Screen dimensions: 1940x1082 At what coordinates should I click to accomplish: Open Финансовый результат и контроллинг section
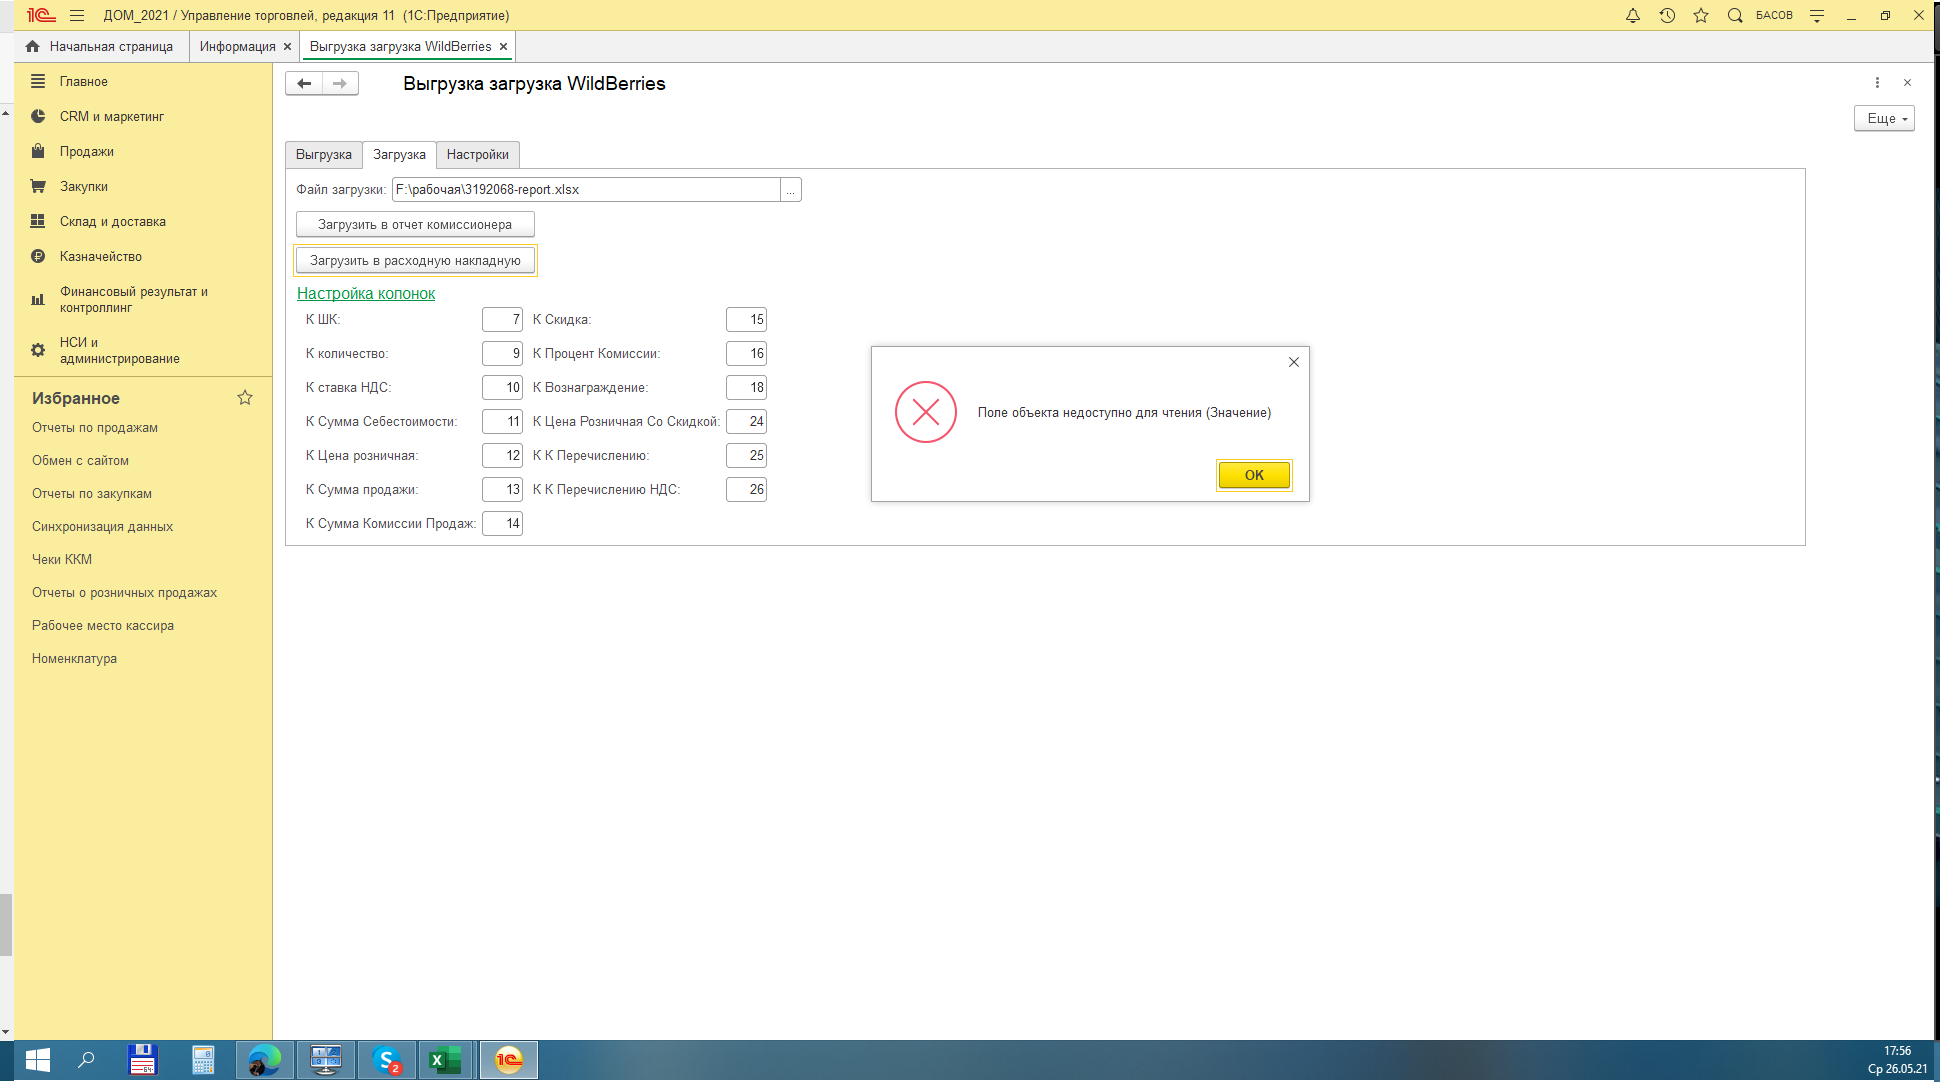click(x=133, y=300)
